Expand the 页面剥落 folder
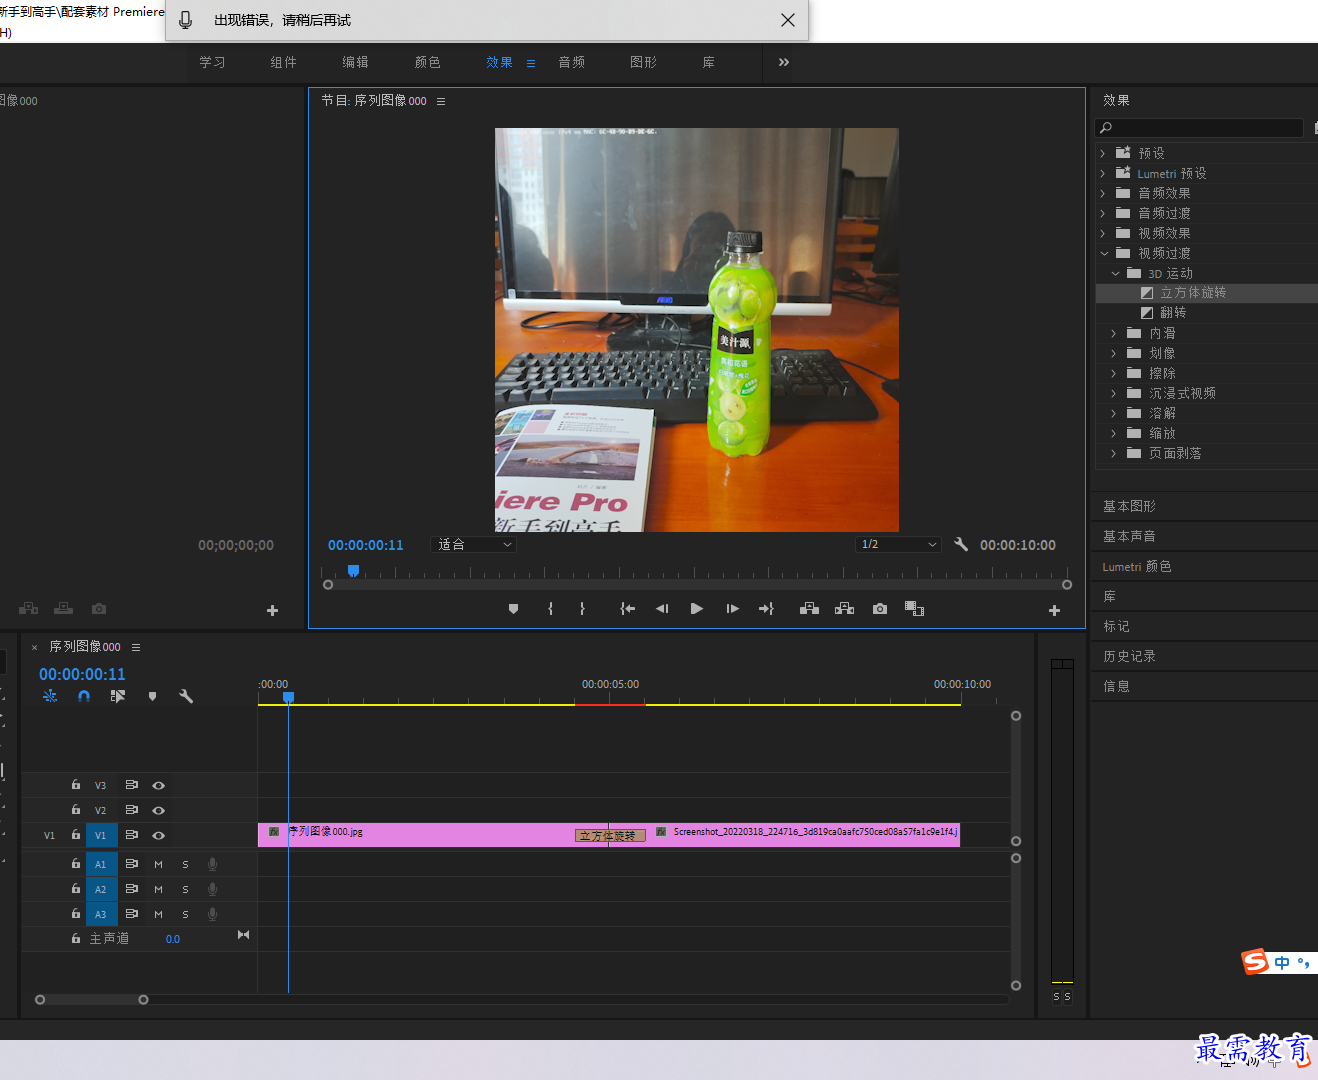 click(x=1114, y=453)
